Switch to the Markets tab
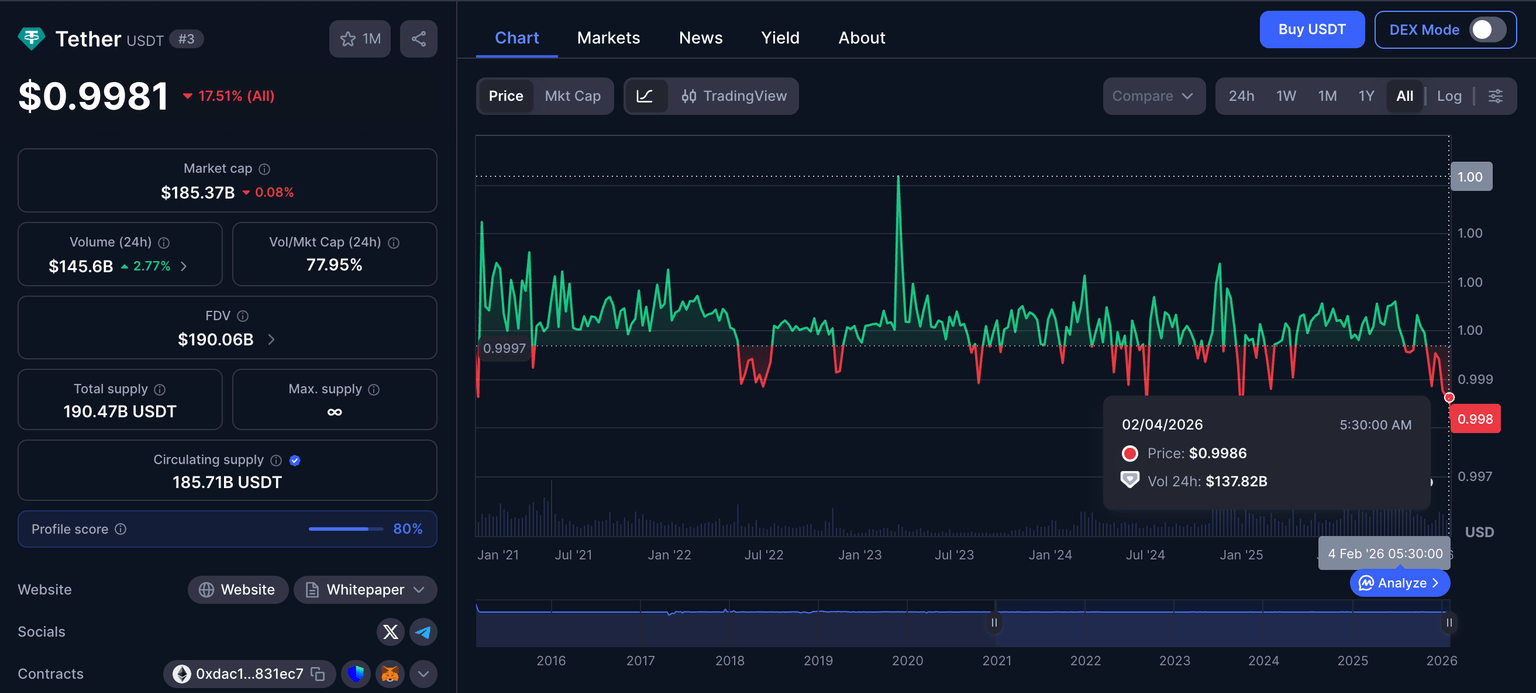This screenshot has width=1536, height=693. coord(608,38)
